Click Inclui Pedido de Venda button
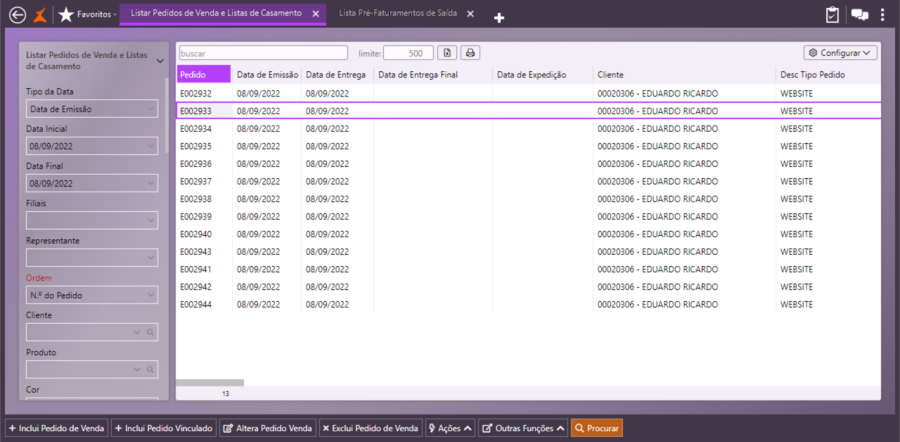The height and width of the screenshot is (442, 900). click(56, 428)
